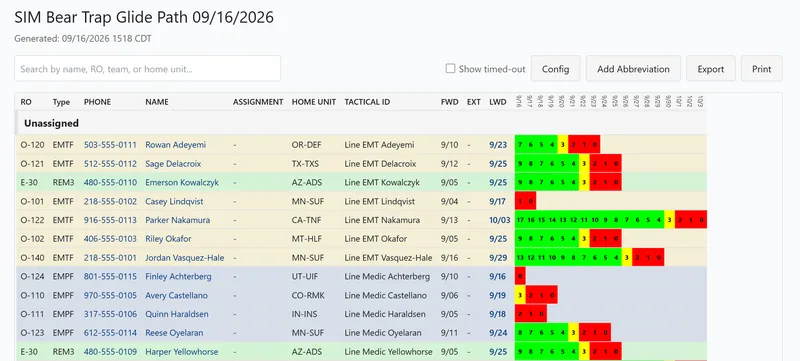Click tactical ID Line EMT Okafor
800x361 pixels.
(376, 239)
